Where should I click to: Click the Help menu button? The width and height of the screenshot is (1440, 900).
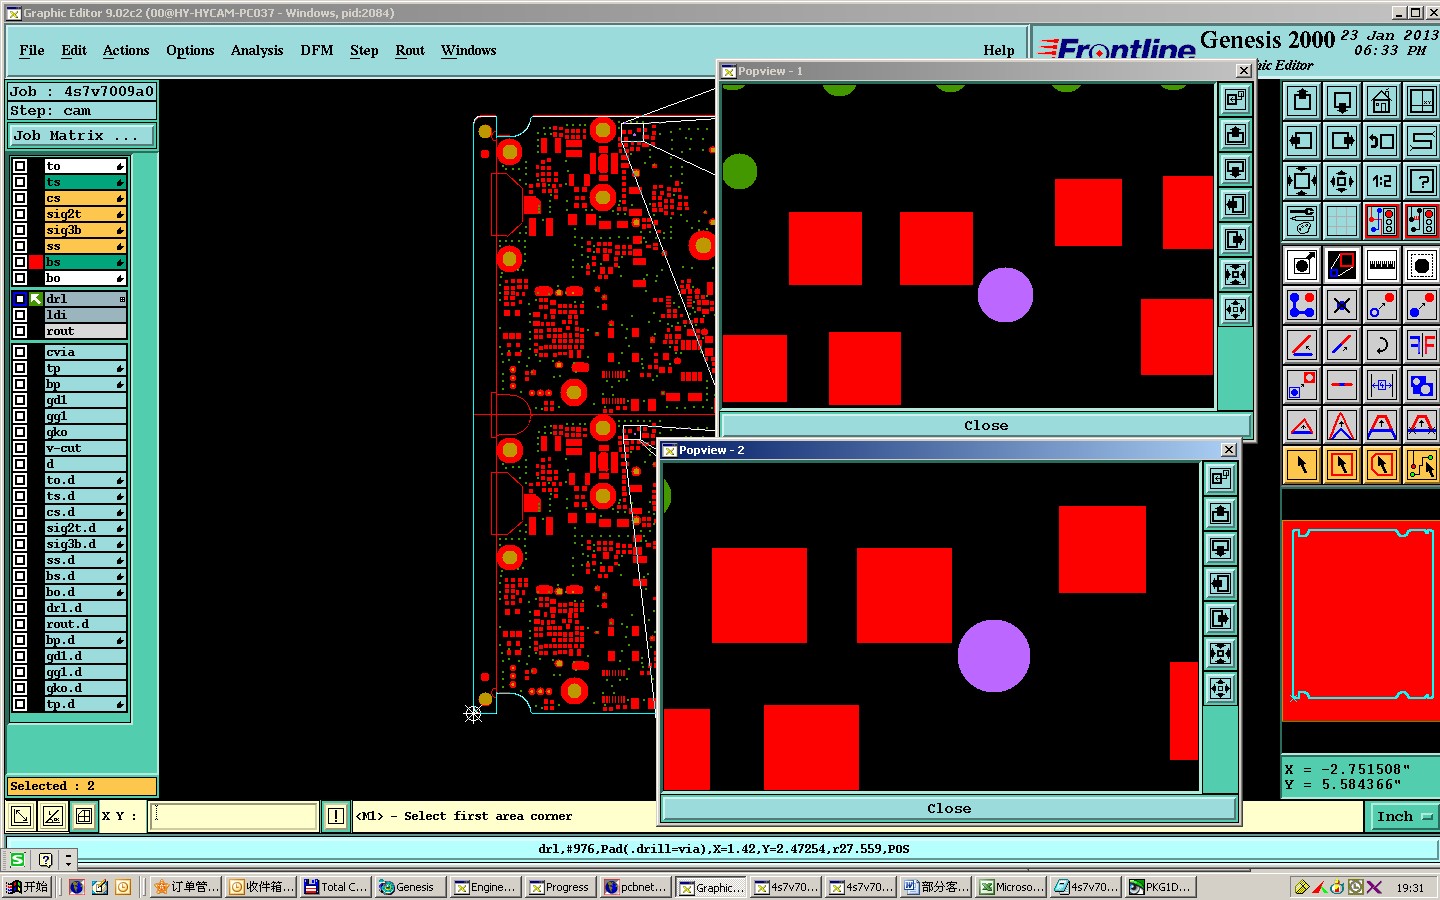pos(999,50)
